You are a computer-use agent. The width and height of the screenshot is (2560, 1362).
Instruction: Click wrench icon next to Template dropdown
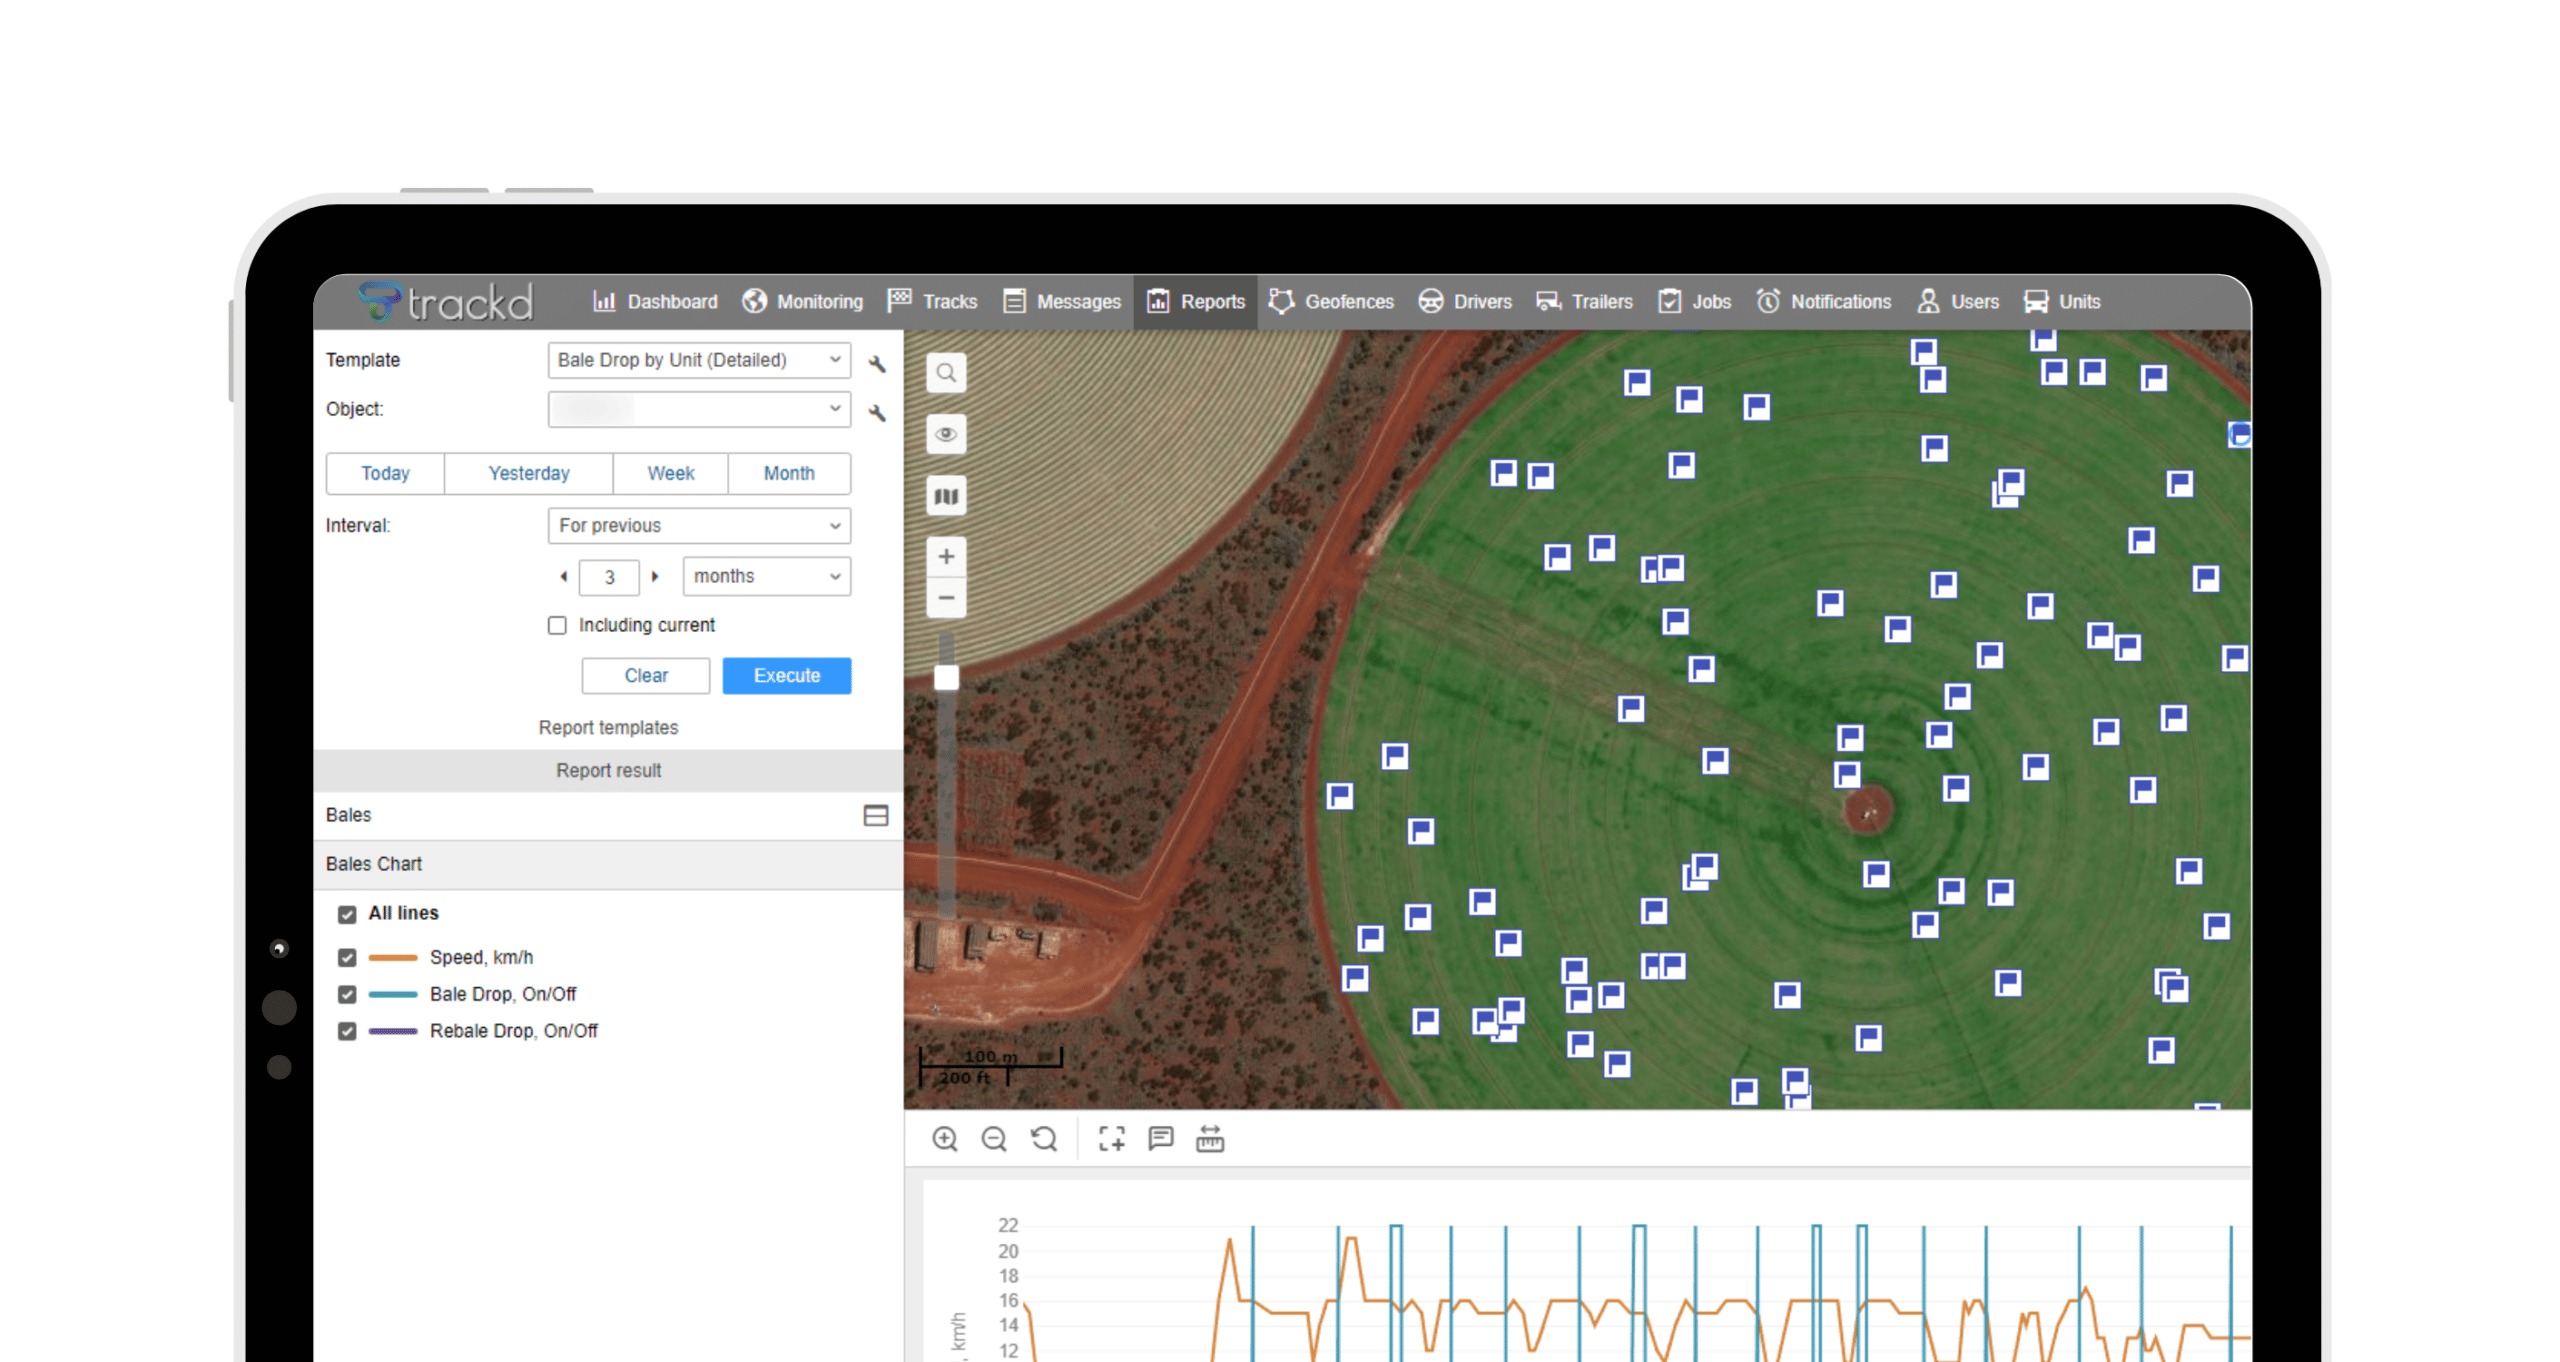click(x=877, y=363)
